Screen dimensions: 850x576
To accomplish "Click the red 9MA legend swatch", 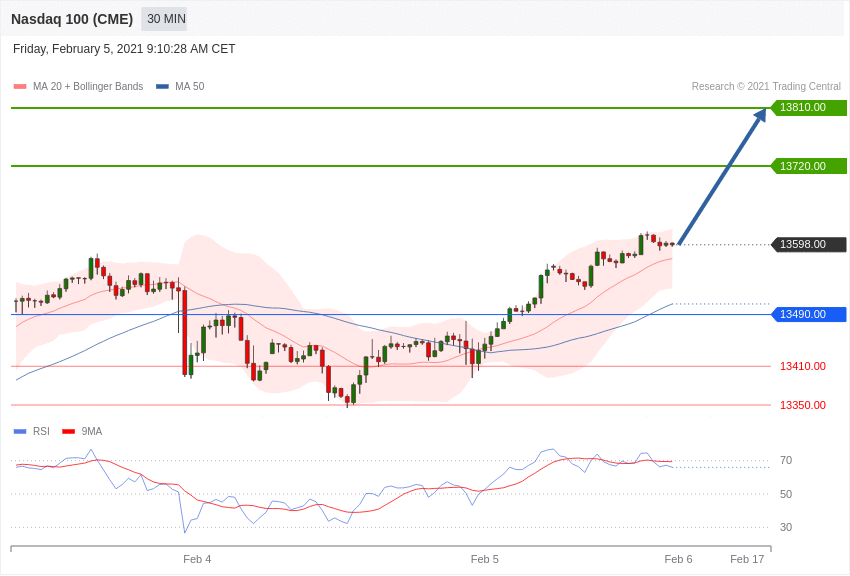I will point(68,431).
